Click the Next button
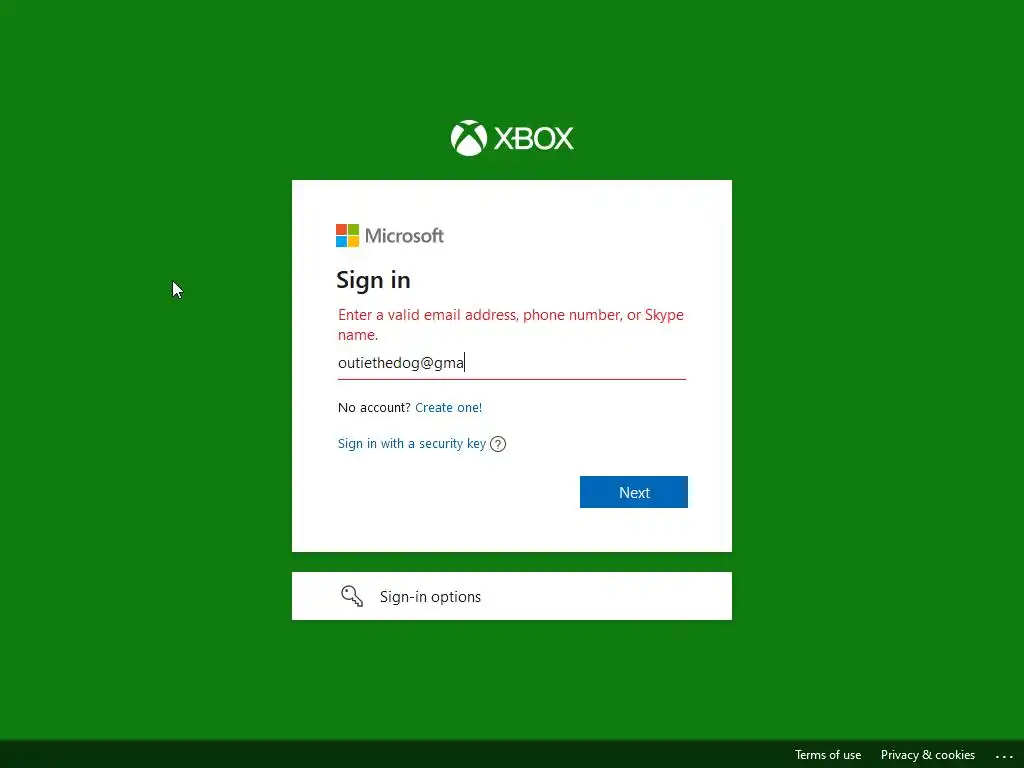 pyautogui.click(x=633, y=492)
